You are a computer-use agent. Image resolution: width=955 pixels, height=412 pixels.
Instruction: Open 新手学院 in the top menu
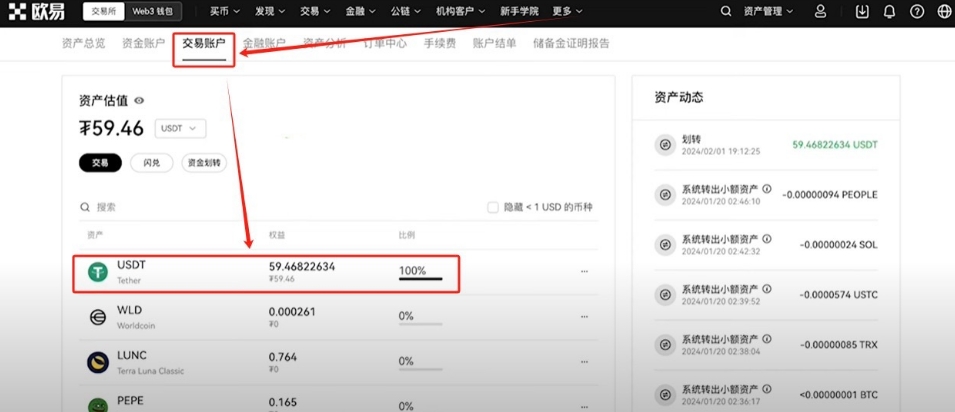(519, 11)
